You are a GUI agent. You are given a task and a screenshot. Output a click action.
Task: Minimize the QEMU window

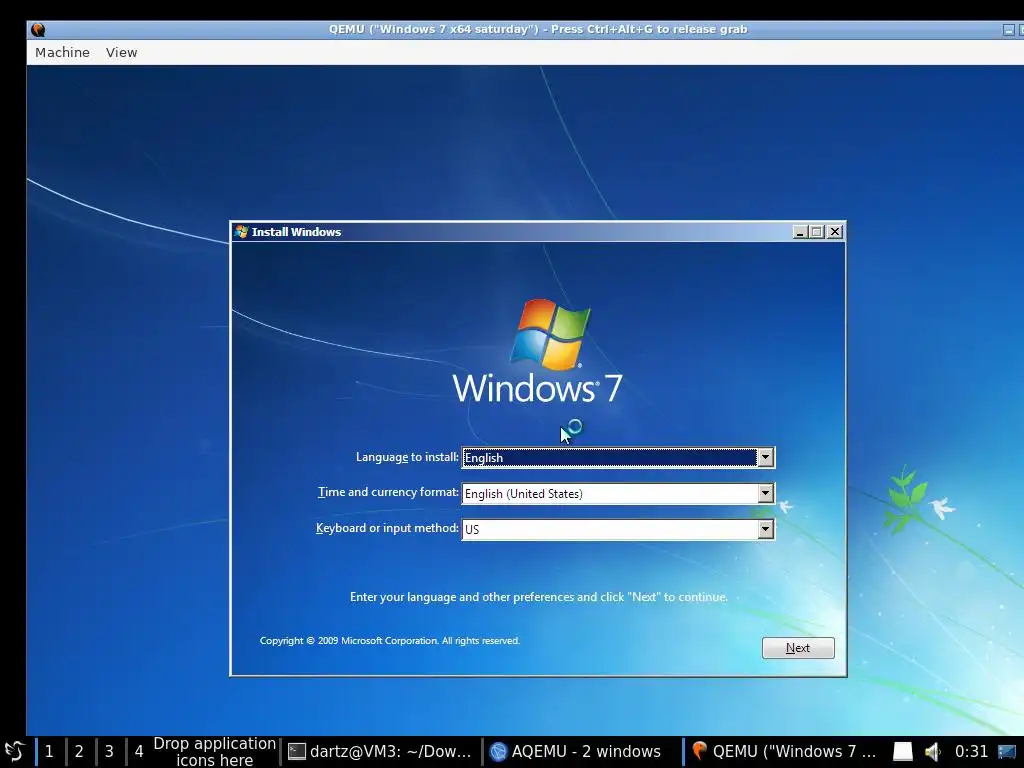click(1009, 29)
